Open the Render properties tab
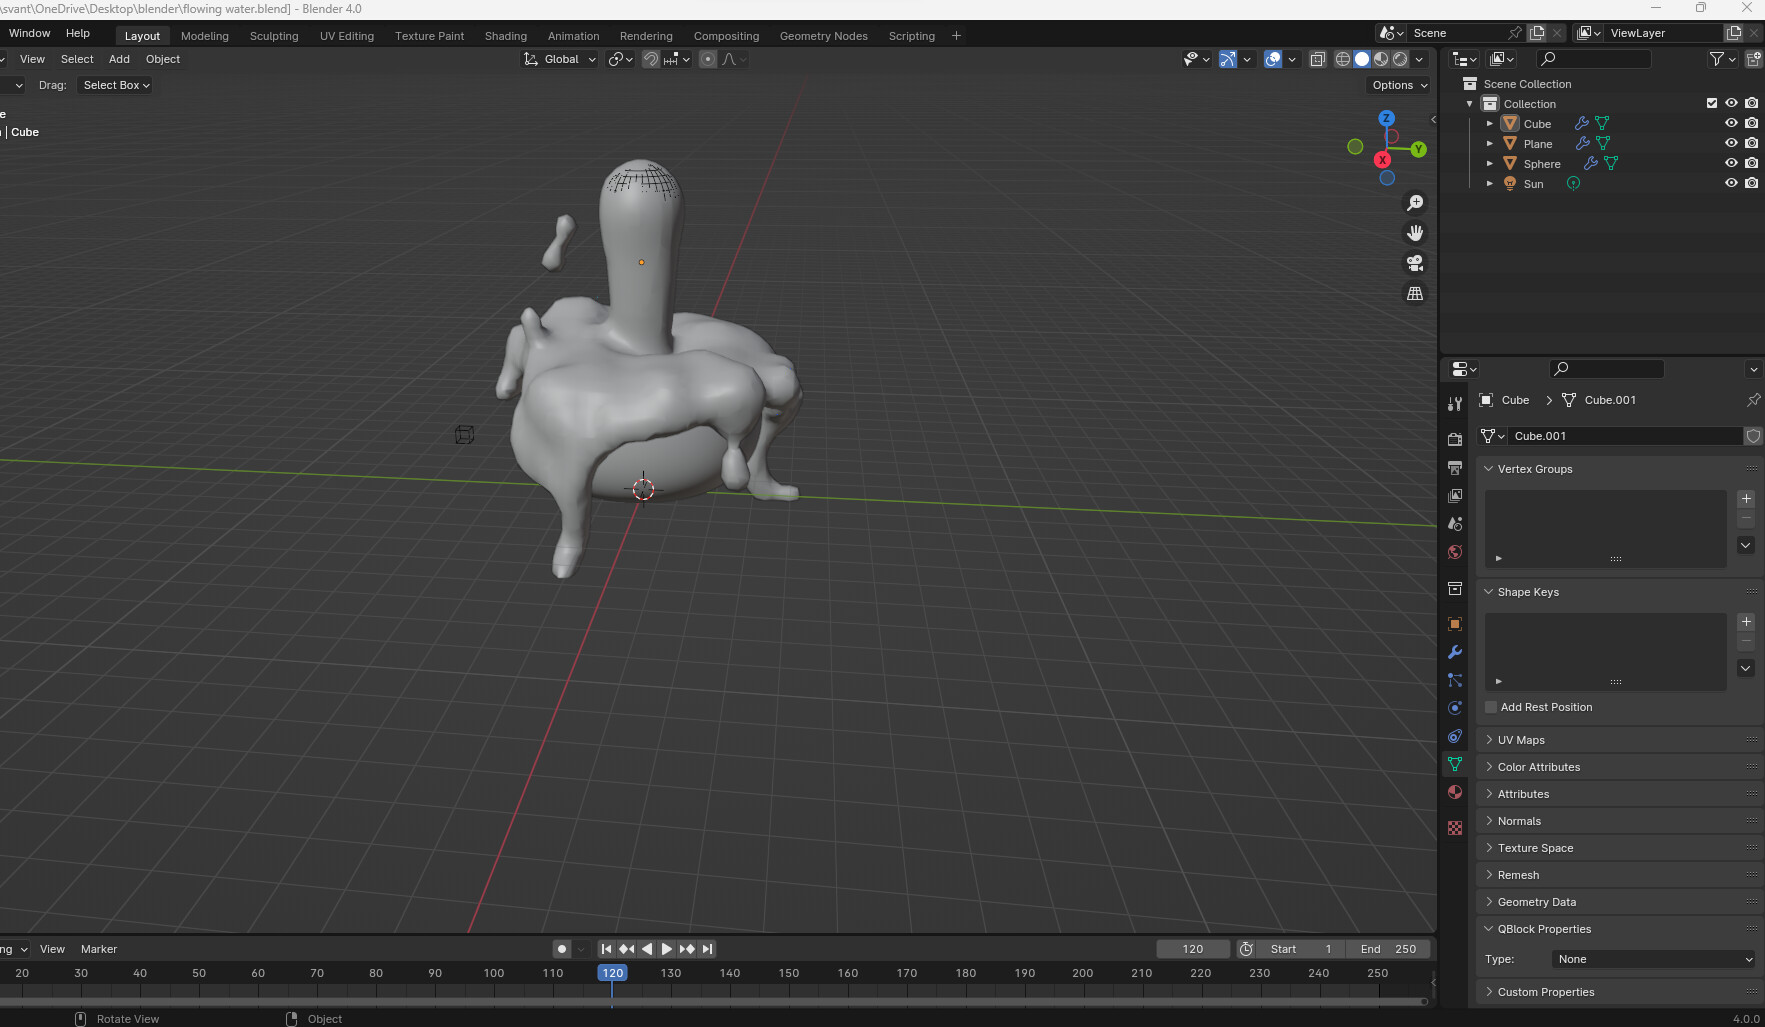This screenshot has width=1765, height=1027. click(1455, 440)
